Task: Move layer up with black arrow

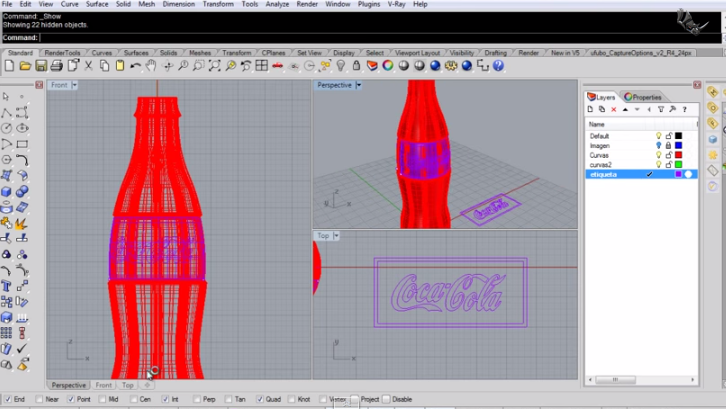Action: pyautogui.click(x=625, y=109)
